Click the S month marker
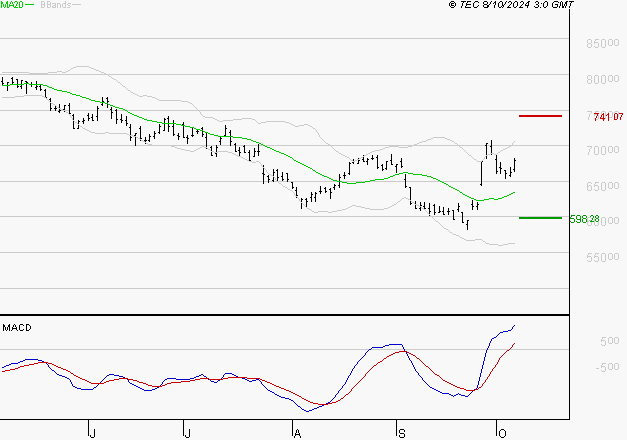Screen dimensions: 627x440 click(402, 433)
